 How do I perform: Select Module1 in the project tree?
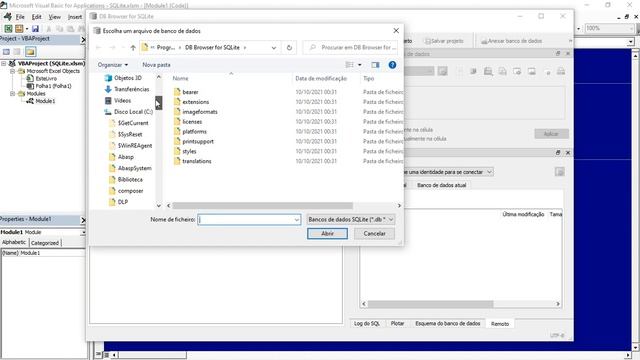click(45, 101)
